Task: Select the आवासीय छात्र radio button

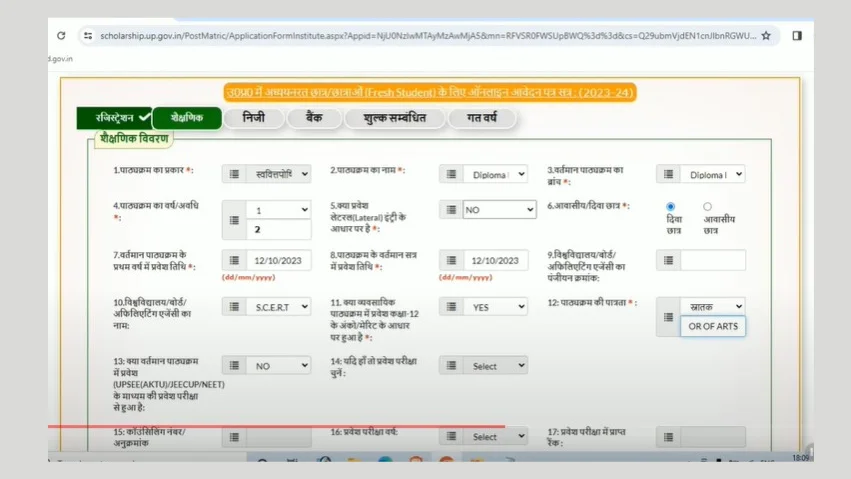Action: tap(707, 207)
